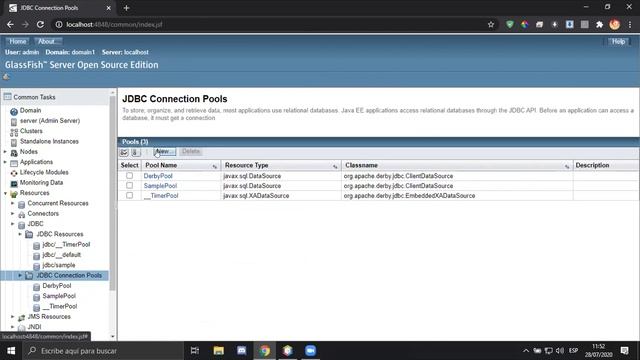Tick the DerbyPool row checkbox
This screenshot has height=360, width=640.
(129, 176)
